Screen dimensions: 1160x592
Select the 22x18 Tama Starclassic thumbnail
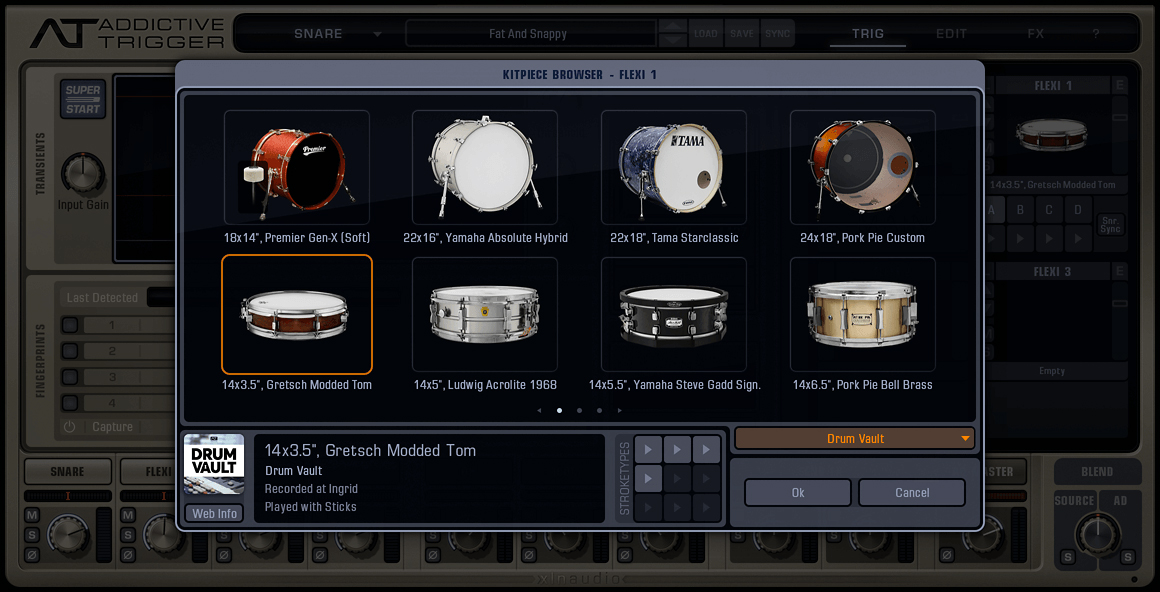pos(673,168)
